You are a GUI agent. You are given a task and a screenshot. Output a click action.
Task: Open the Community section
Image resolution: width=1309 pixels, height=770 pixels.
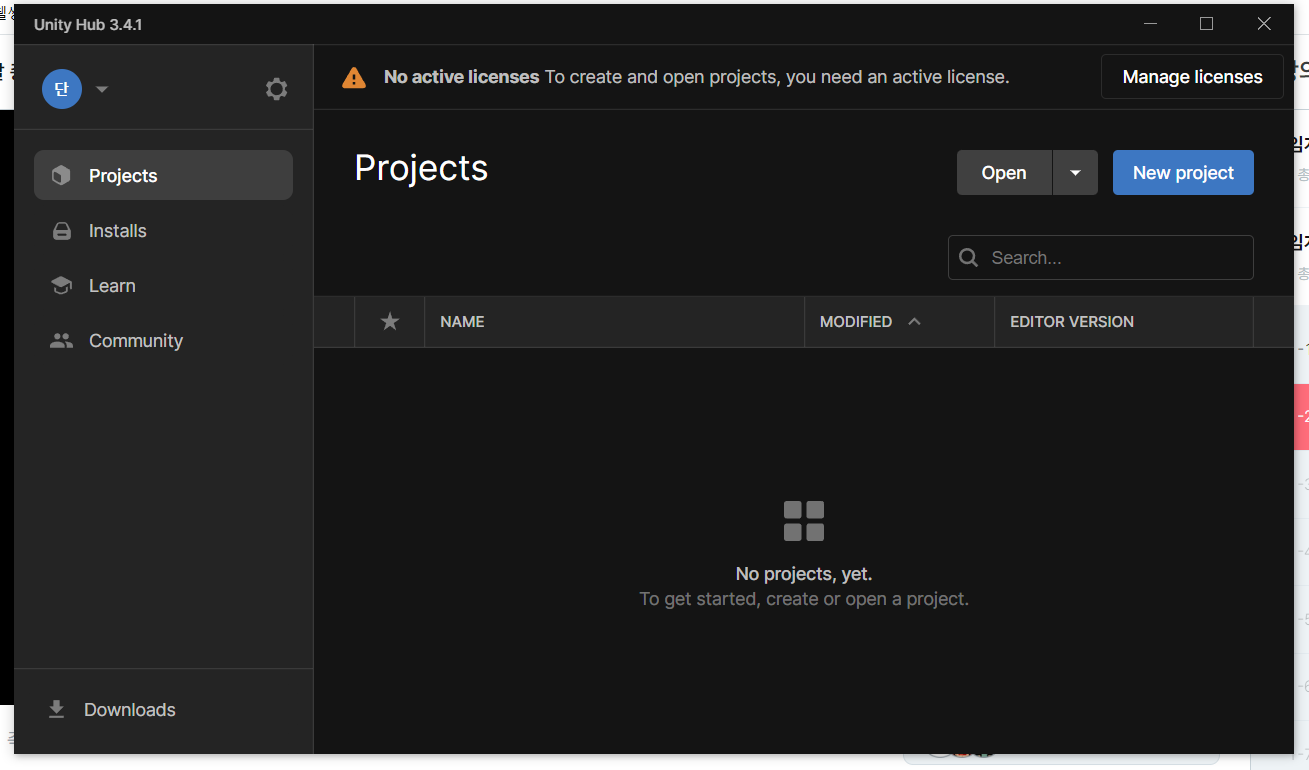(x=163, y=341)
